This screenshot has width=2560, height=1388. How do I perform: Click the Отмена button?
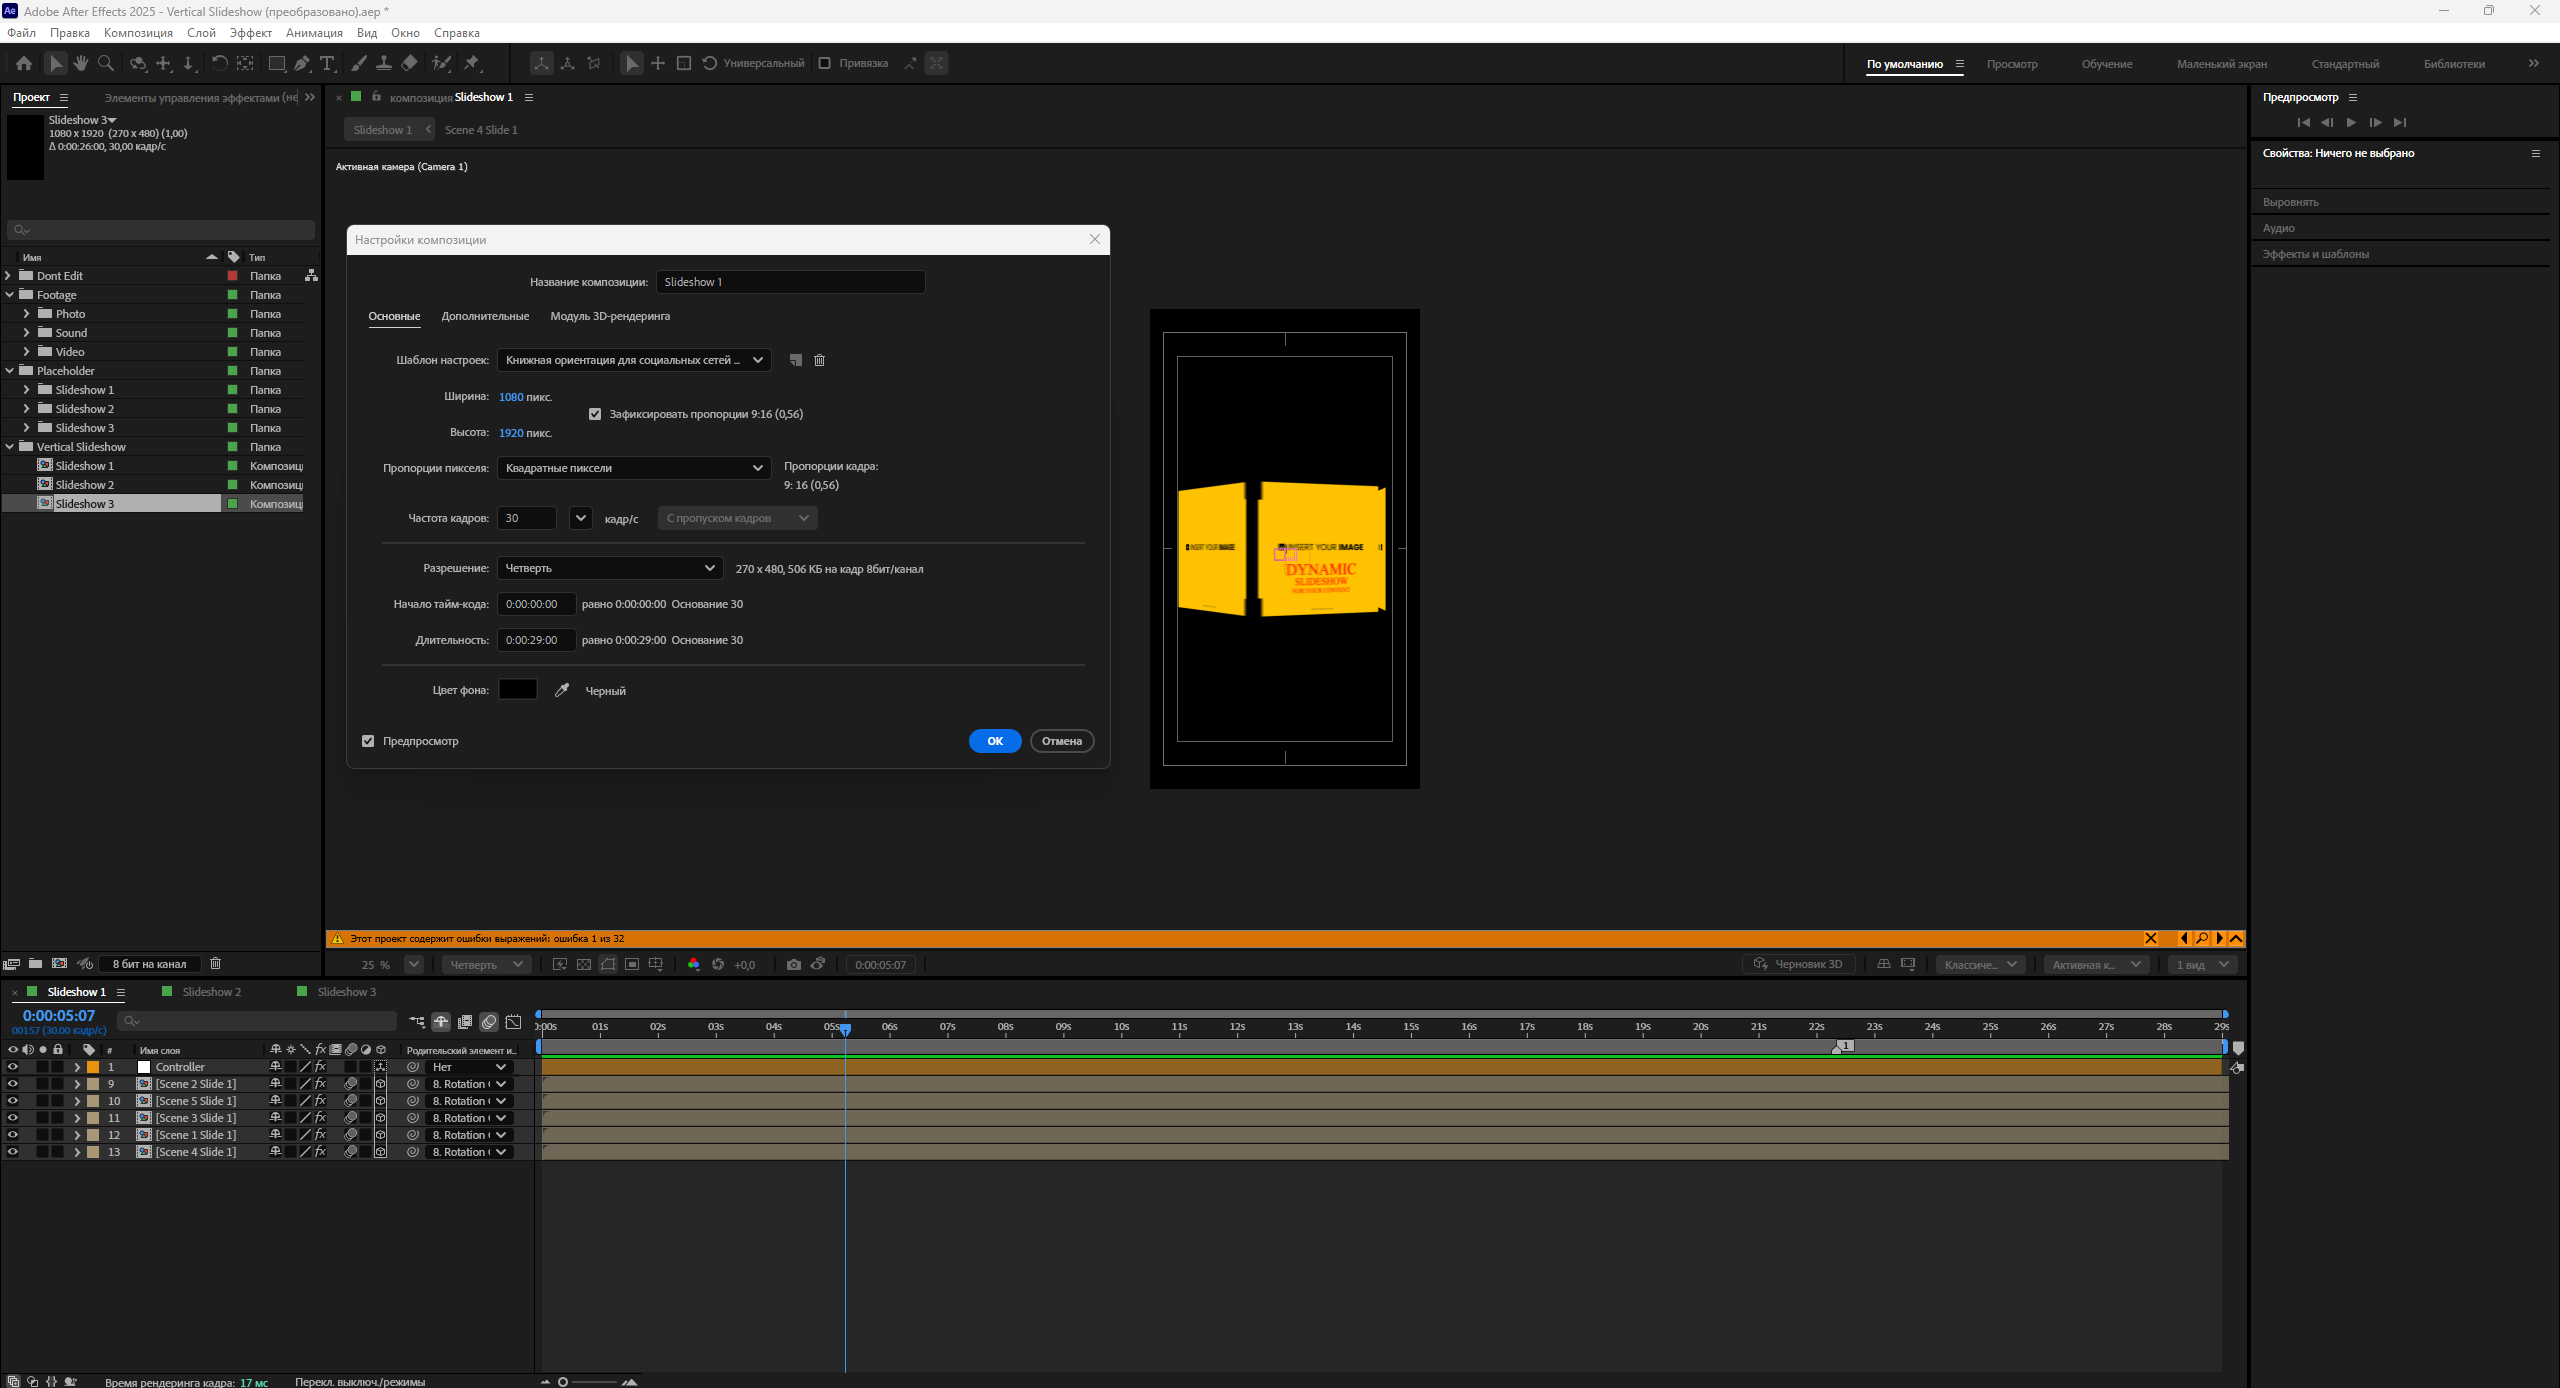pyautogui.click(x=1061, y=741)
